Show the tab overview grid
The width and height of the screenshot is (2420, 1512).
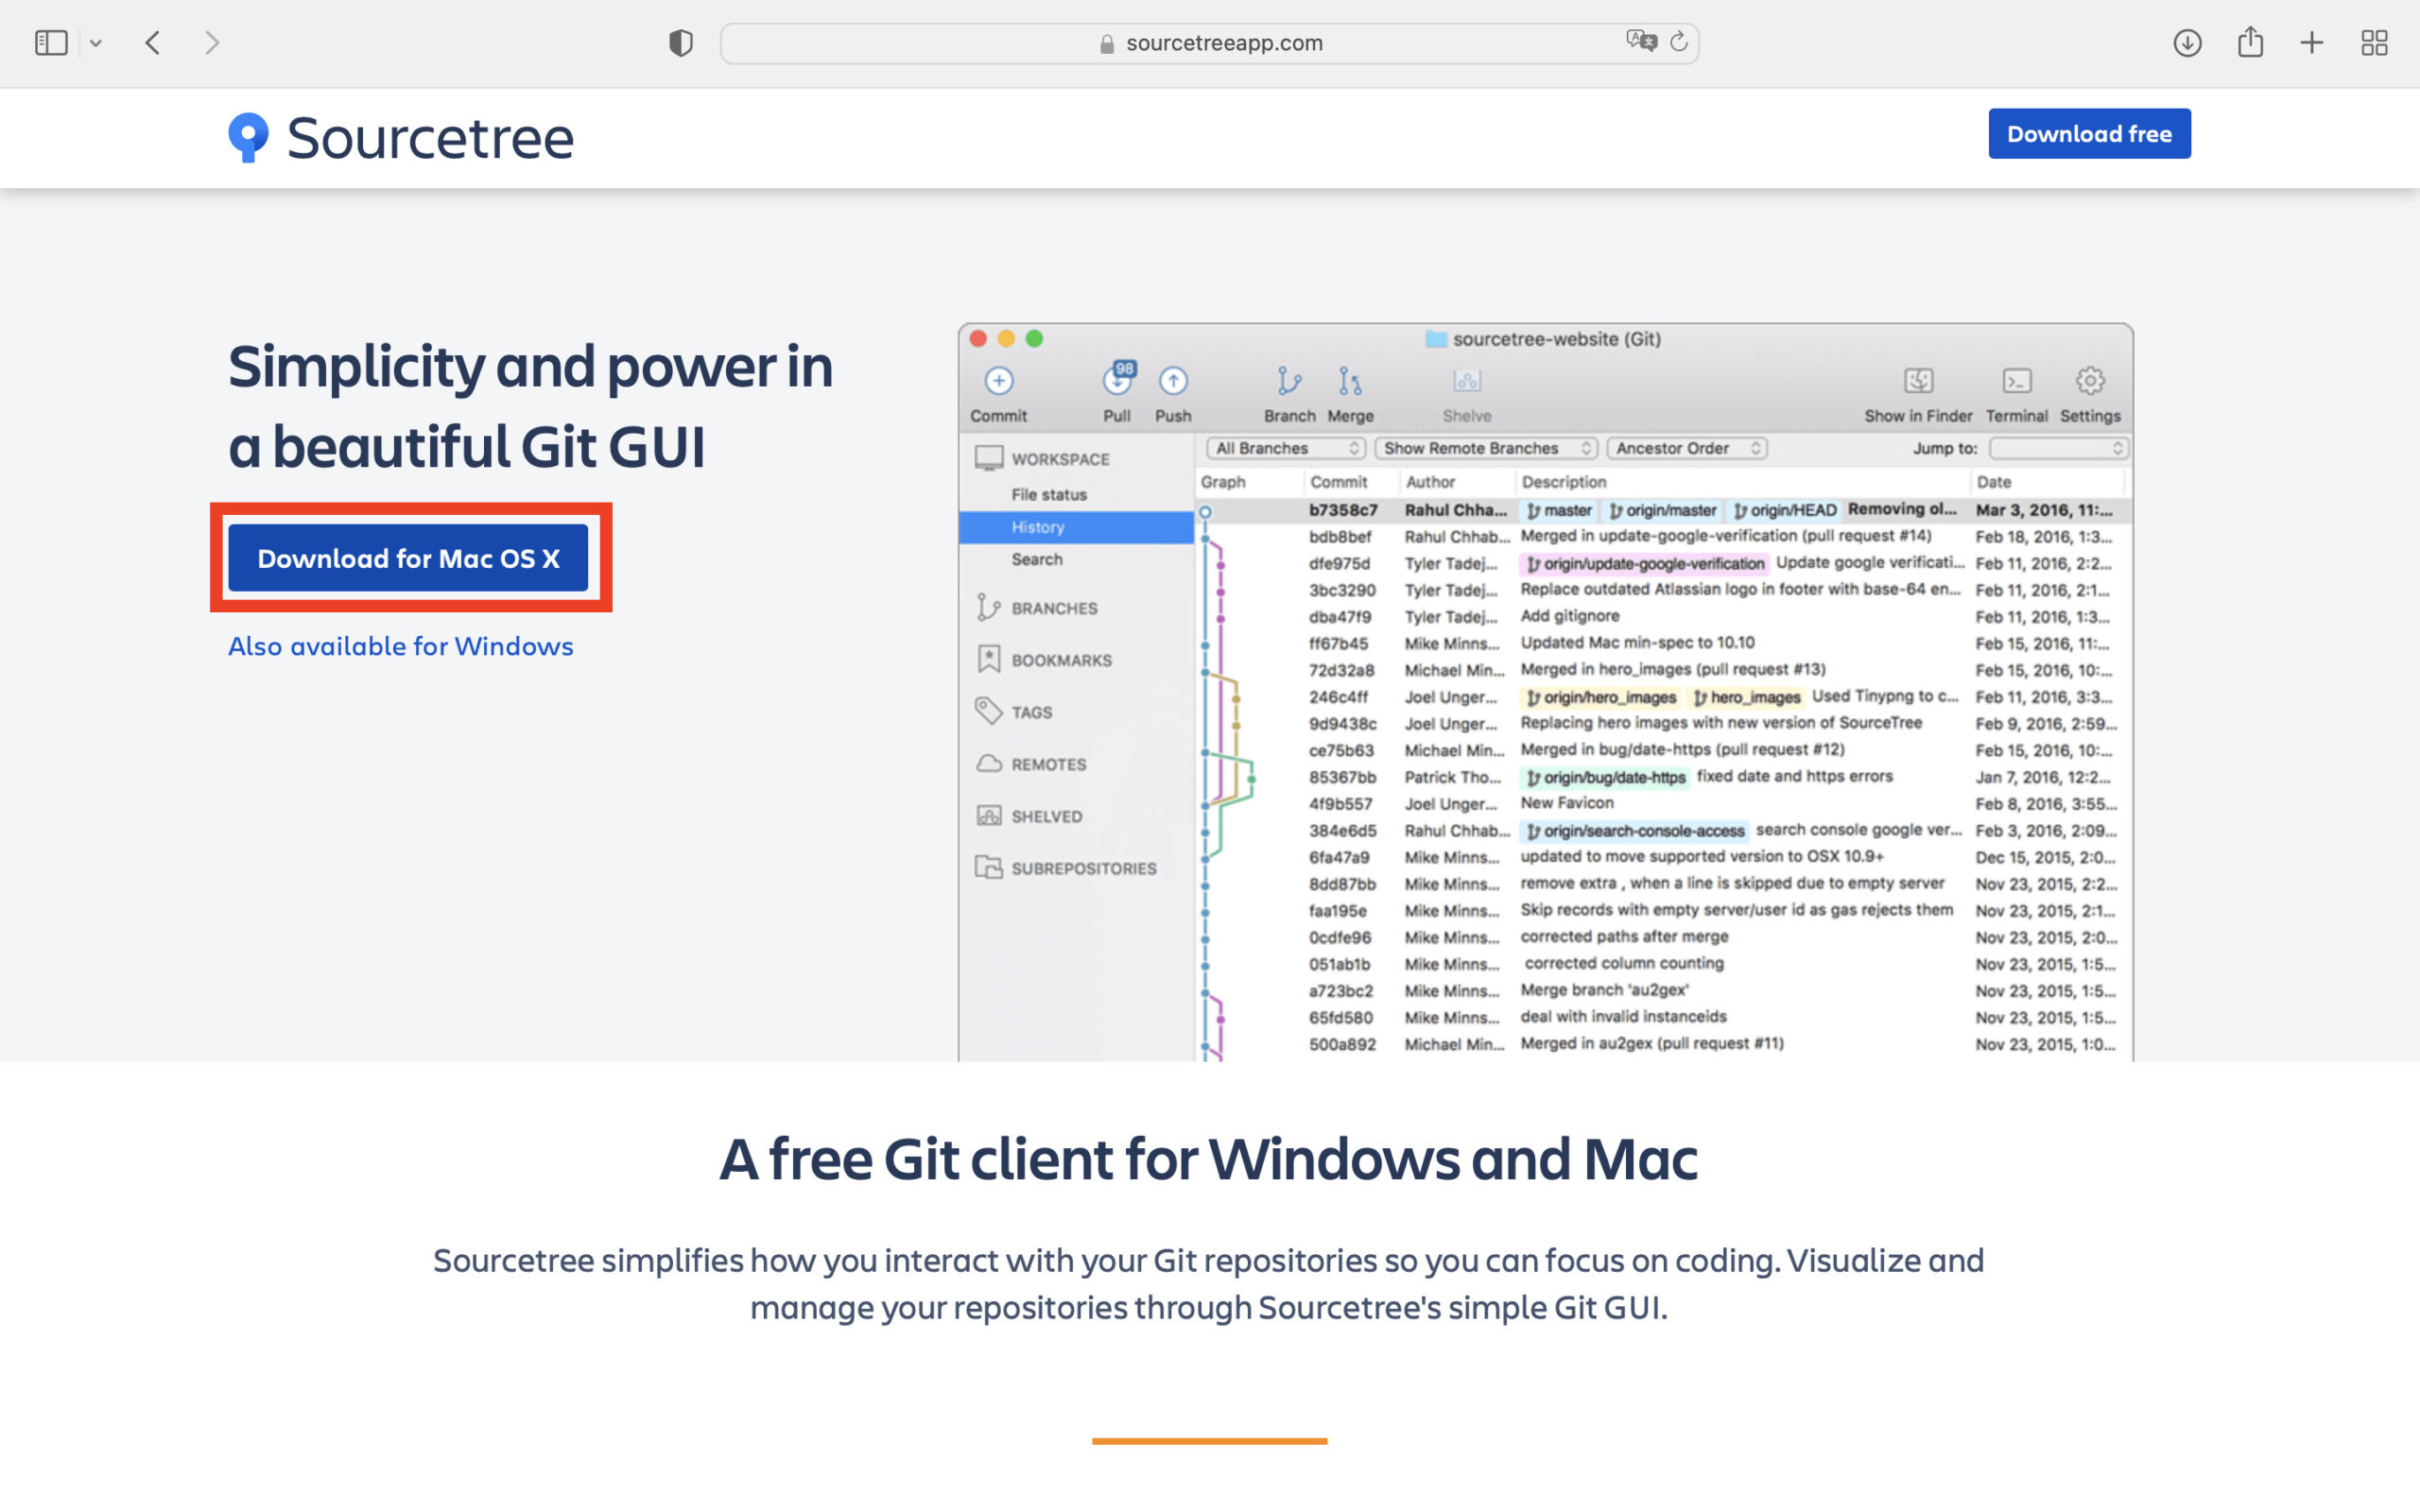click(x=2374, y=43)
